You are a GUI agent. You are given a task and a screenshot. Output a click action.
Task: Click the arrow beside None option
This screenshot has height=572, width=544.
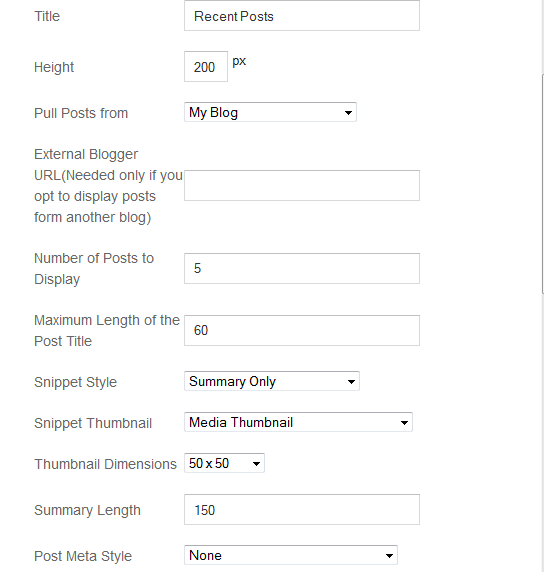coord(389,556)
